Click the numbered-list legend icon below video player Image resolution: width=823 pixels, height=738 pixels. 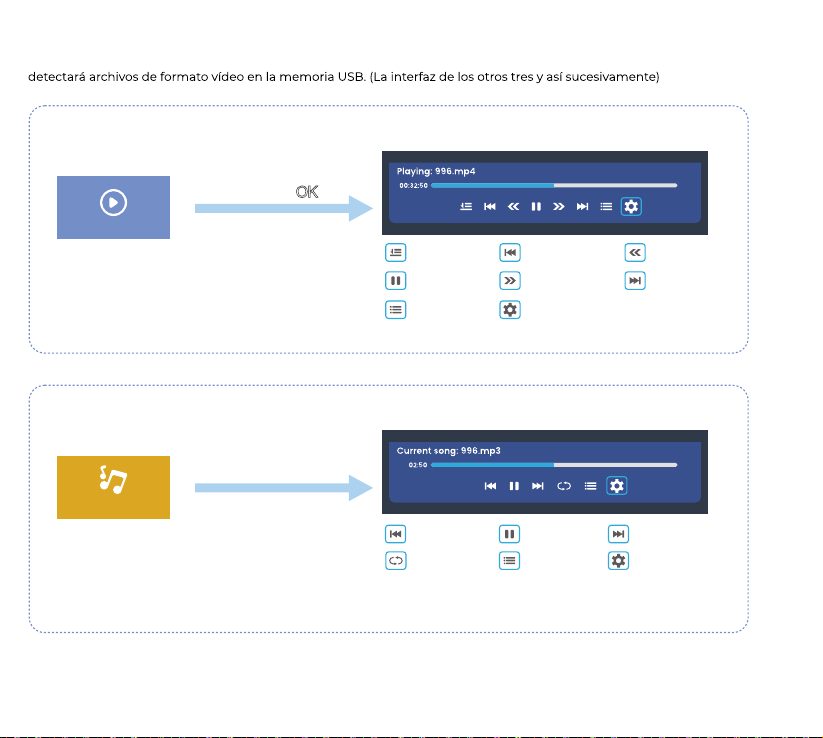(396, 252)
